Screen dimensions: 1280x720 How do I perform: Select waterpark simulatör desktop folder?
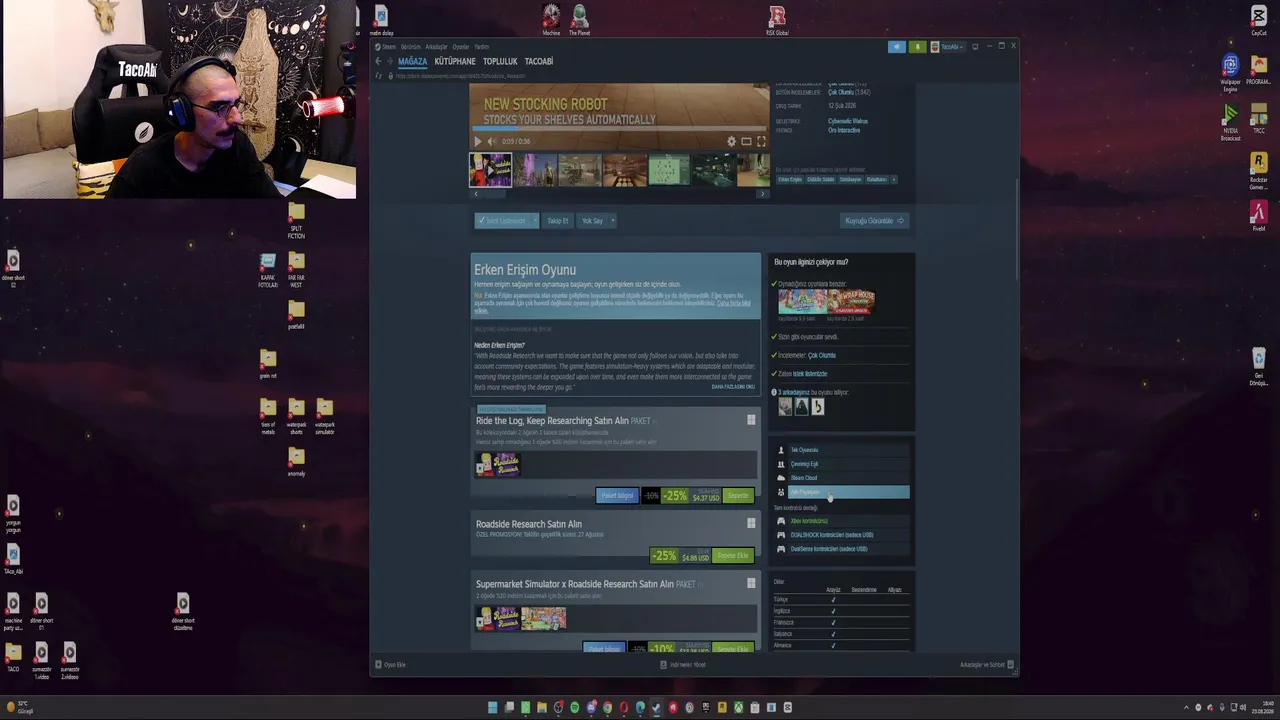click(x=324, y=416)
